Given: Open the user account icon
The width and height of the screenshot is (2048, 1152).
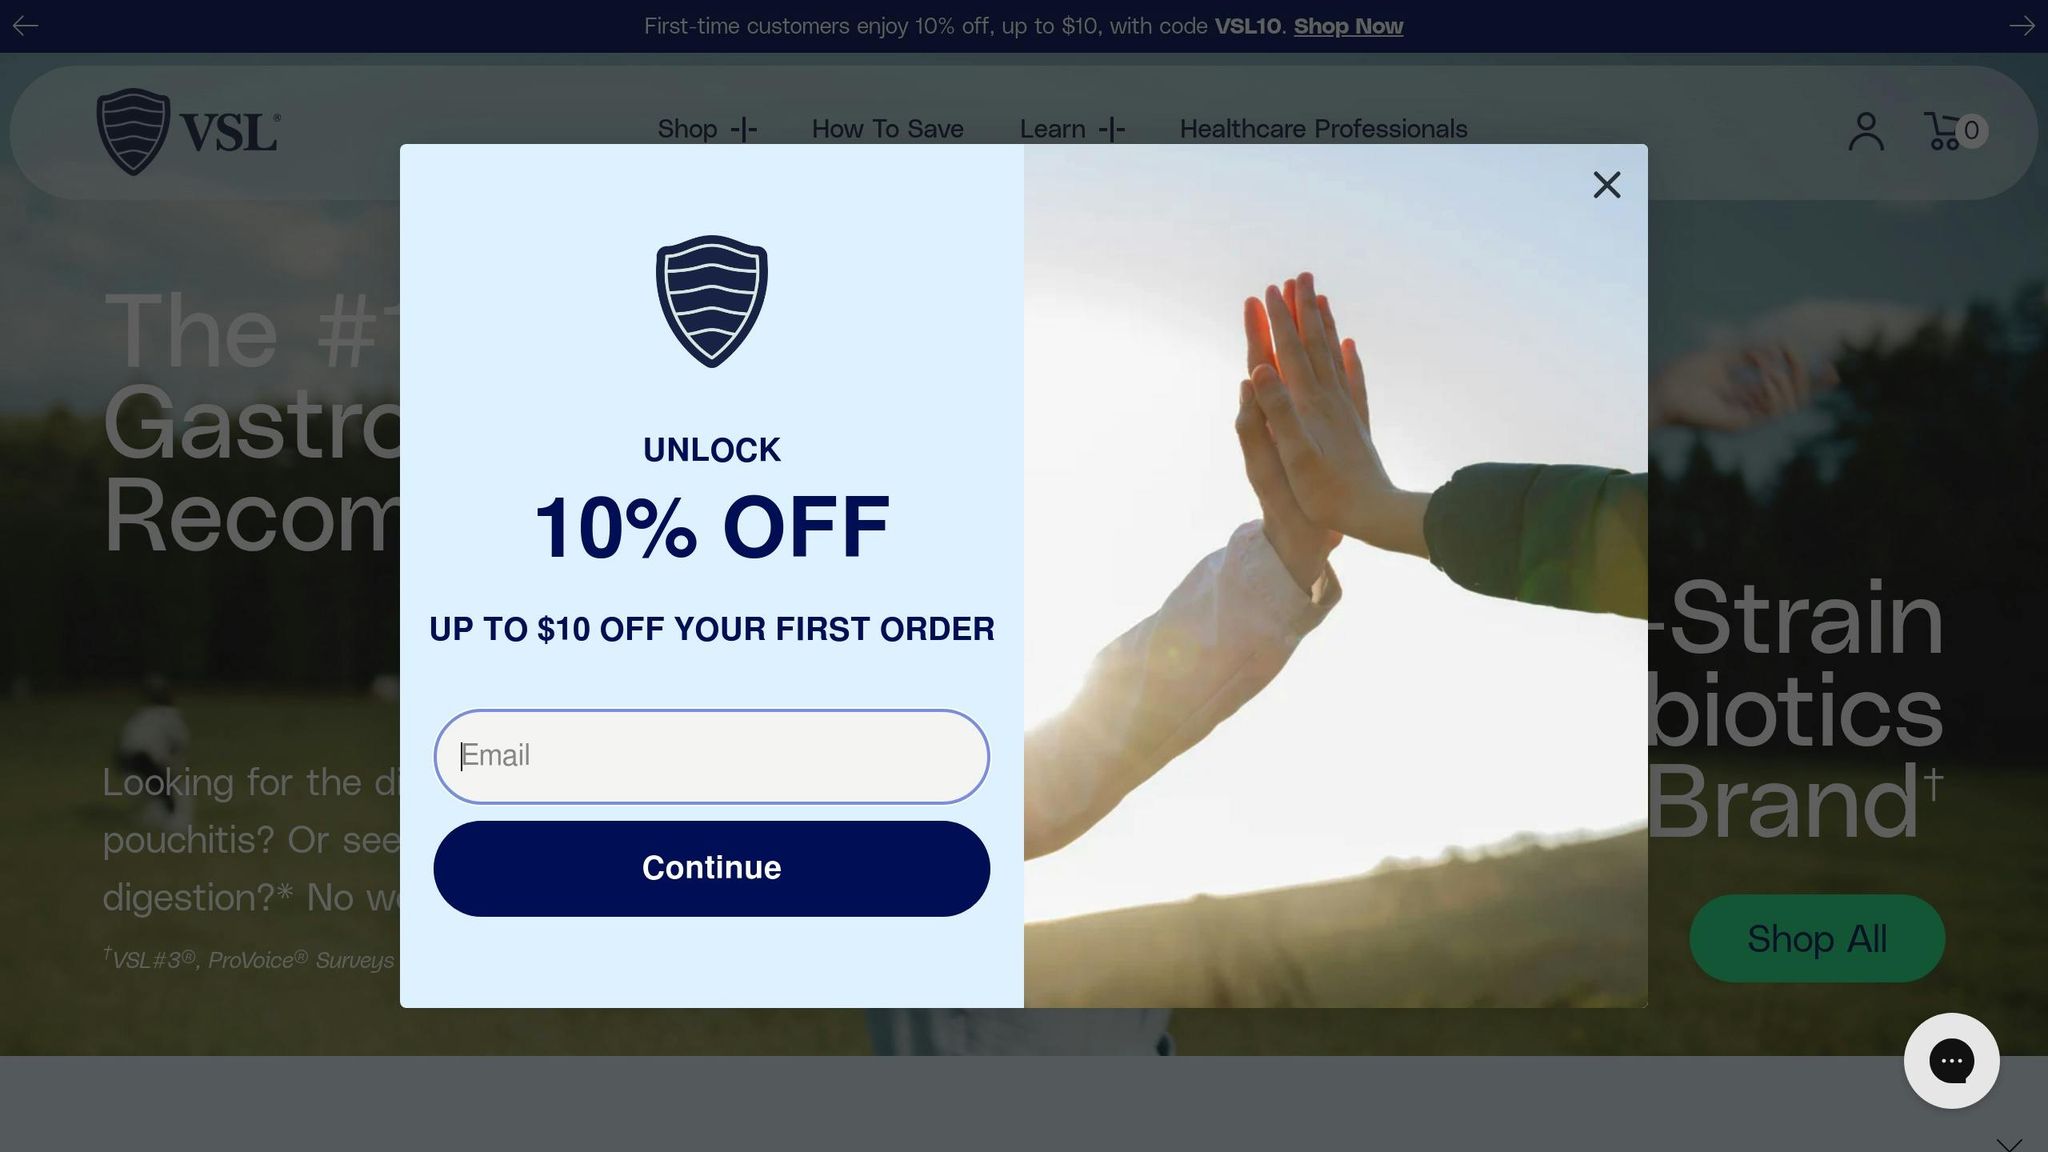Looking at the screenshot, I should tap(1865, 131).
